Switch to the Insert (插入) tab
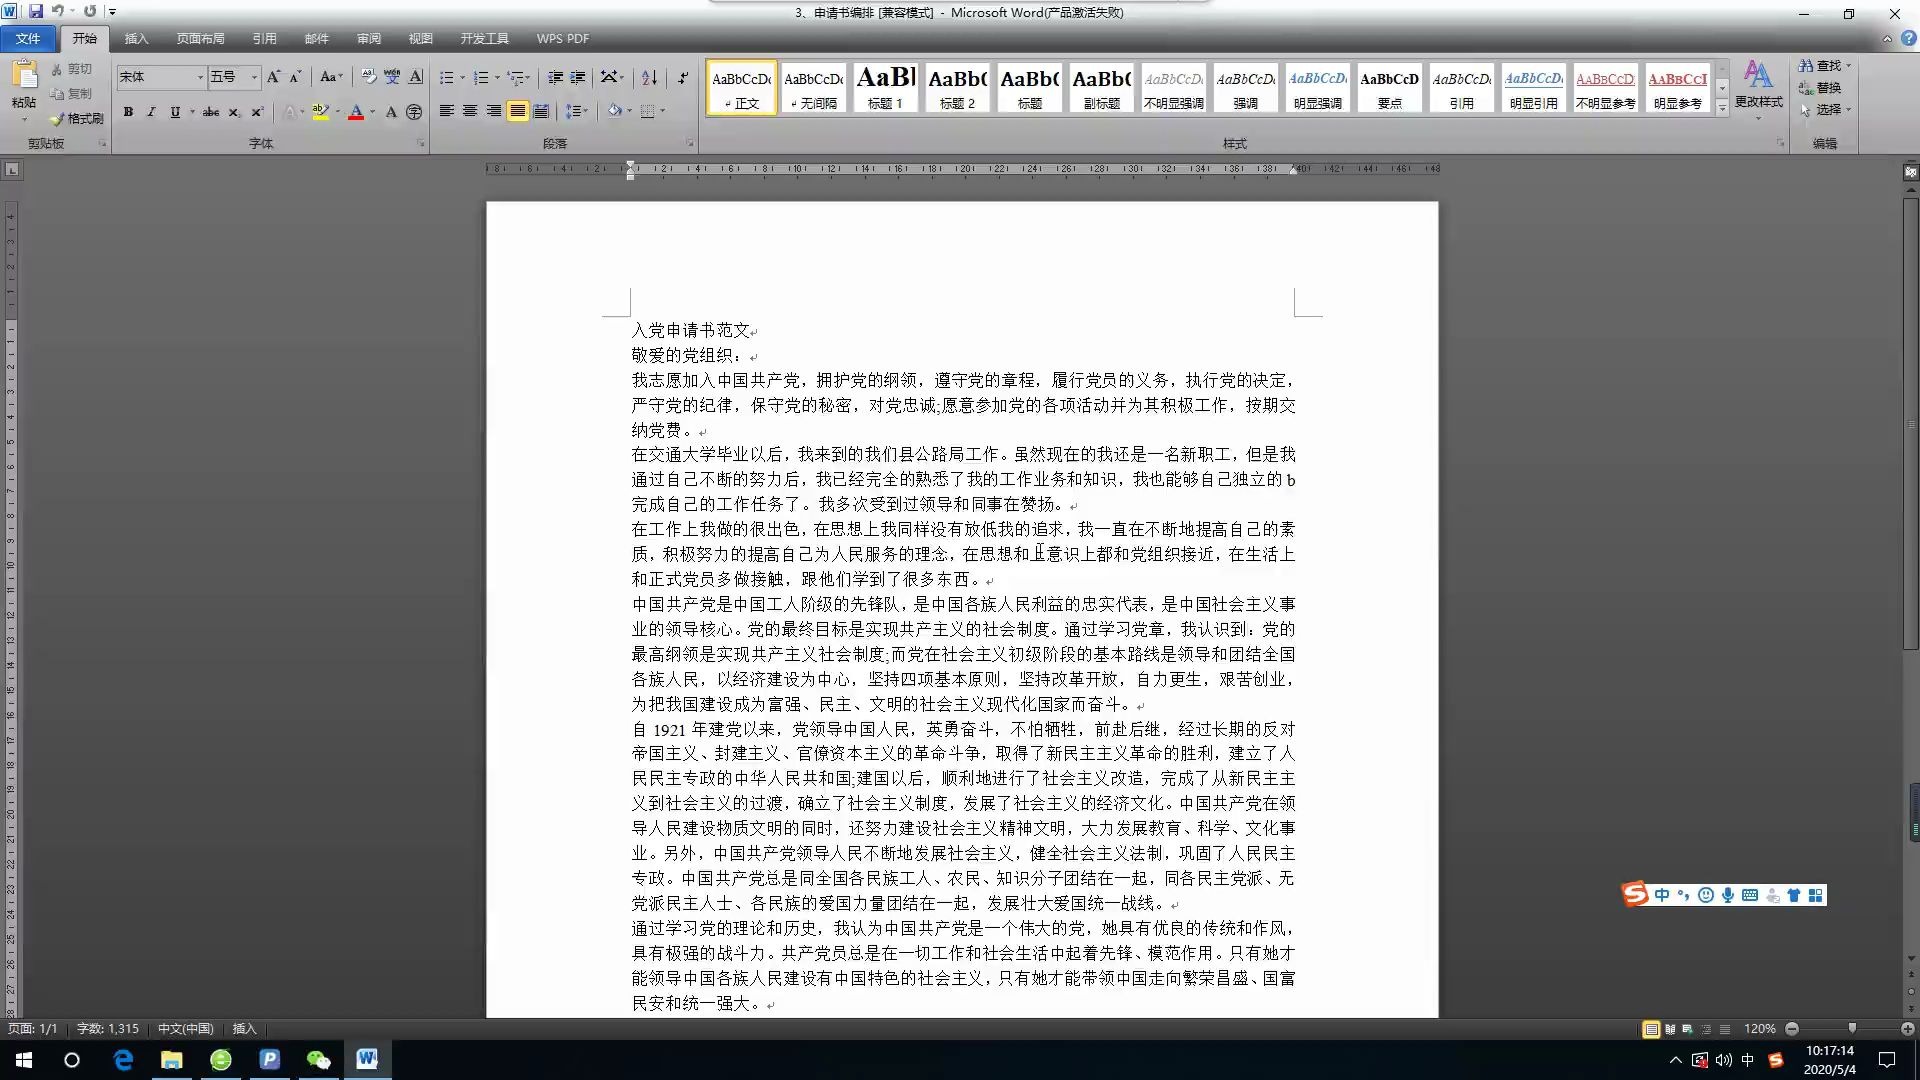The width and height of the screenshot is (1920, 1080). click(x=136, y=38)
